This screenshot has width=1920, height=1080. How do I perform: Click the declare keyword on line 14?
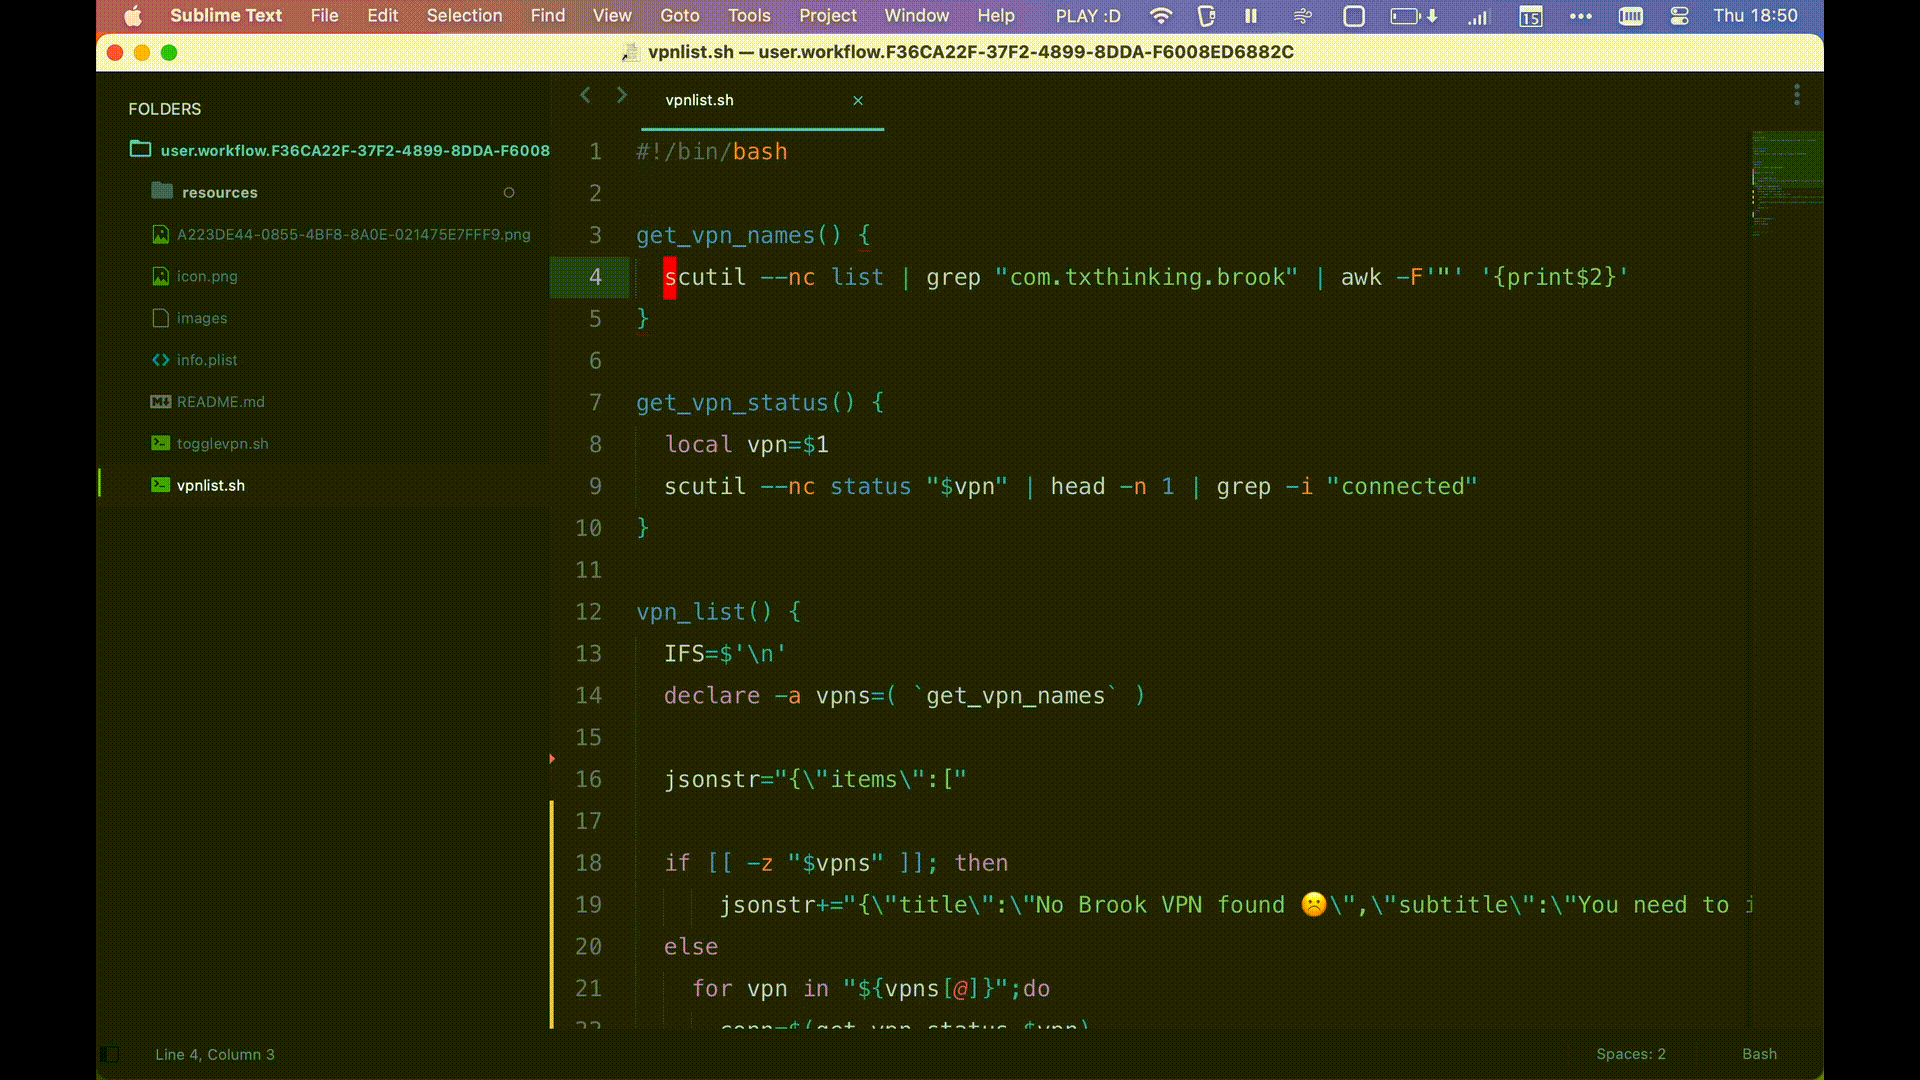tap(712, 696)
